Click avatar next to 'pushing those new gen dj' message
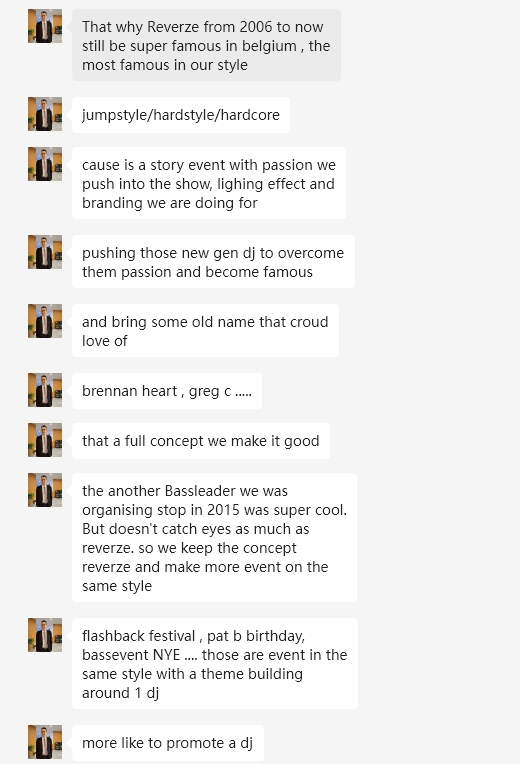The height and width of the screenshot is (764, 520). tap(45, 252)
